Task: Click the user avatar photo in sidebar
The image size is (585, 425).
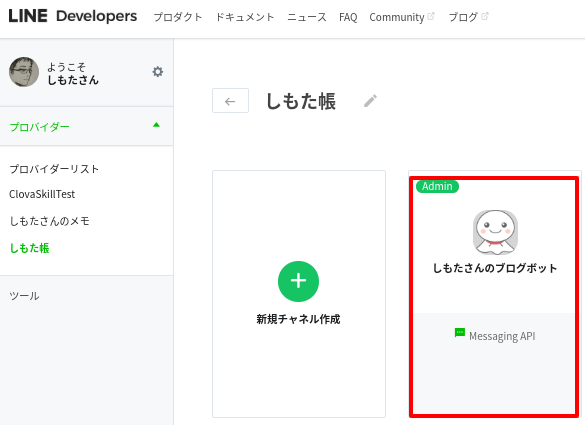Action: click(24, 72)
